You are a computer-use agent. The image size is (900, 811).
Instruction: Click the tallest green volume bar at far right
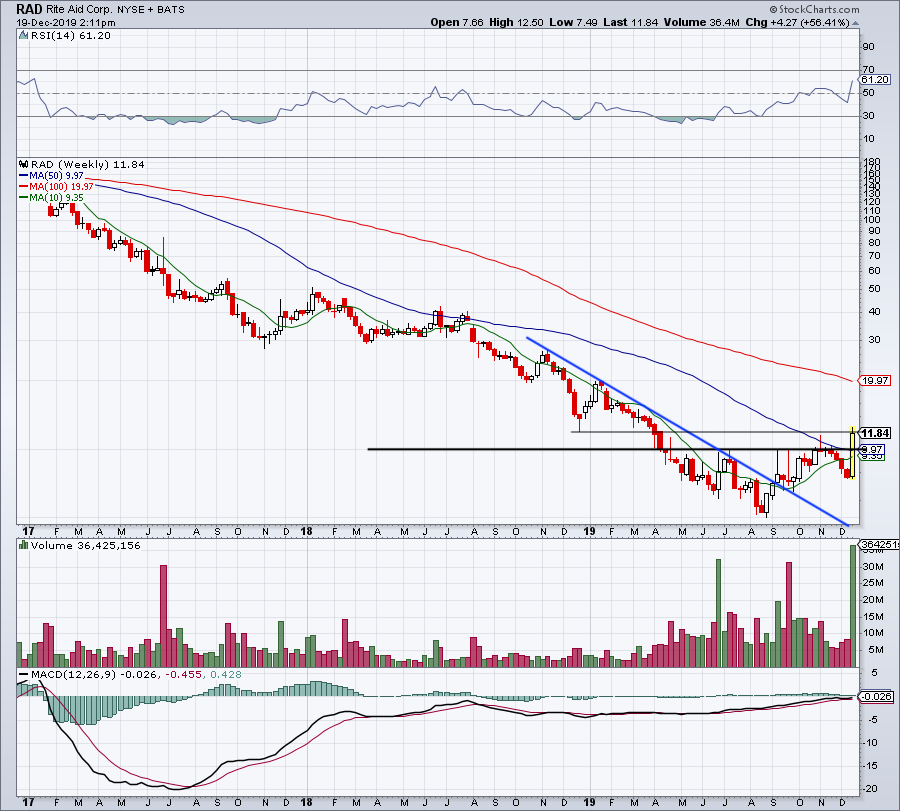click(853, 606)
